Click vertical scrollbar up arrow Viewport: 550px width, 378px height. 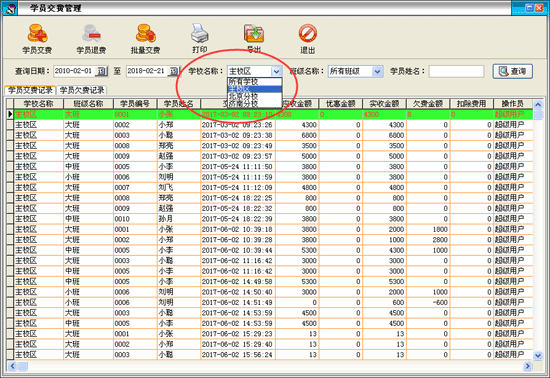[538, 104]
